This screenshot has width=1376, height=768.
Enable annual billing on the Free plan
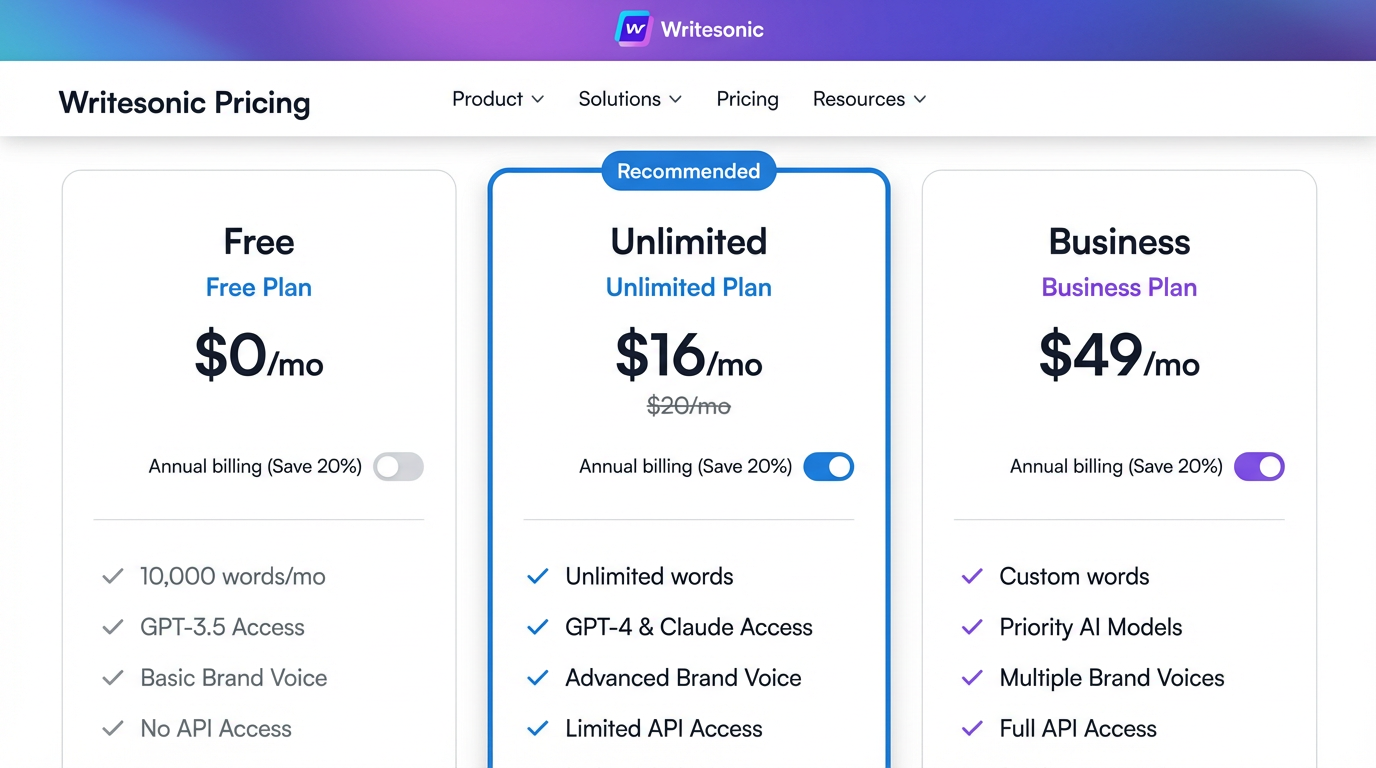(398, 466)
